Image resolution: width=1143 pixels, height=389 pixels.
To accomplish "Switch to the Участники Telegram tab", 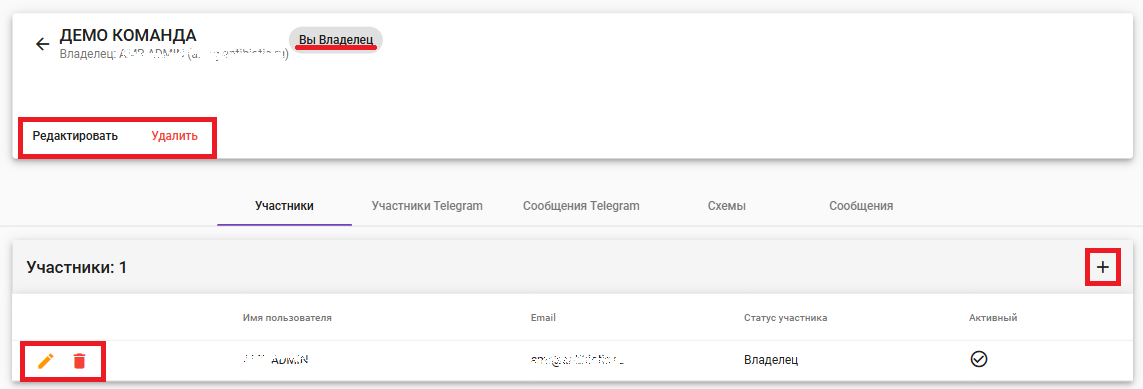I will tap(427, 206).
